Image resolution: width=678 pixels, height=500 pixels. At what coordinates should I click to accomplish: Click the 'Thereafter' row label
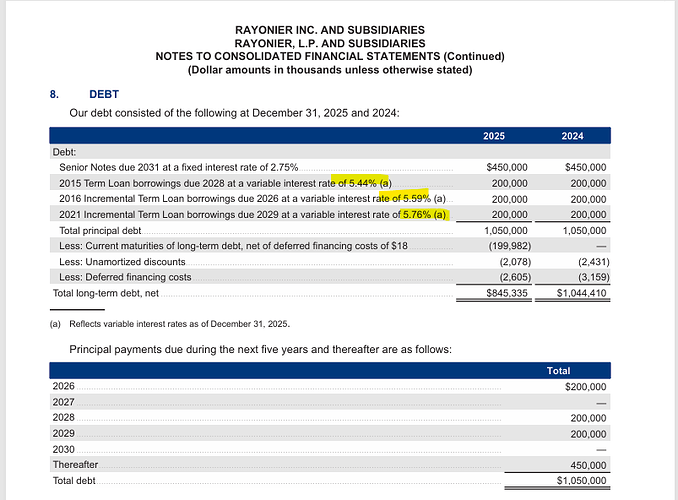pos(75,465)
